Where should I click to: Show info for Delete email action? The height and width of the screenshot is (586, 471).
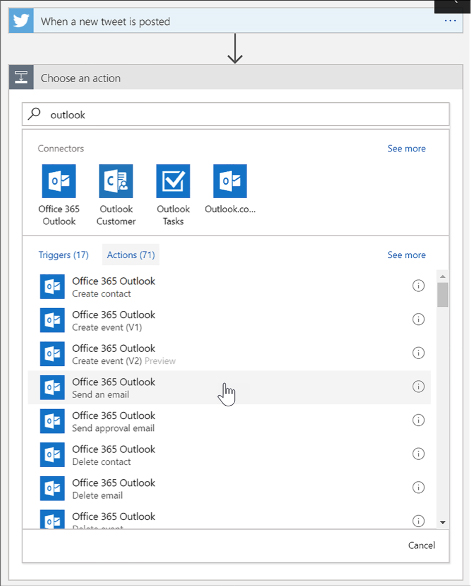[x=418, y=487]
